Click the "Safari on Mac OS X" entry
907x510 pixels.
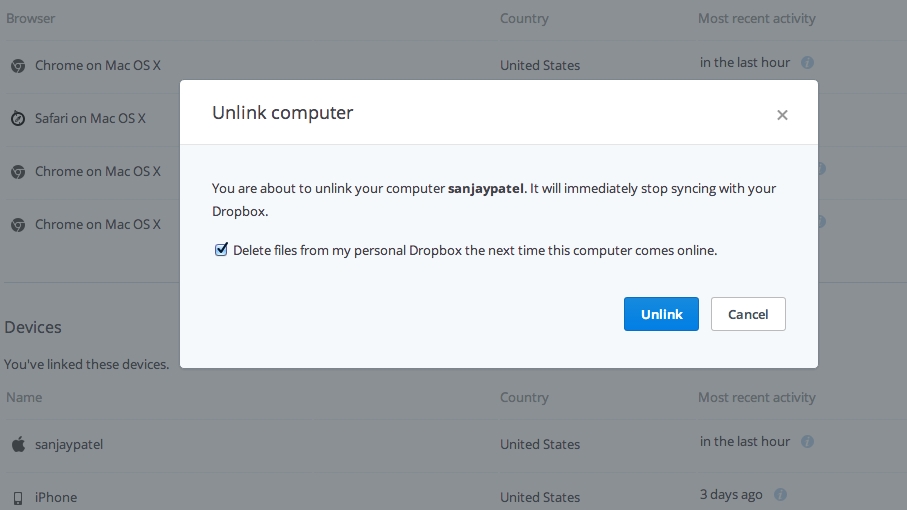point(90,118)
